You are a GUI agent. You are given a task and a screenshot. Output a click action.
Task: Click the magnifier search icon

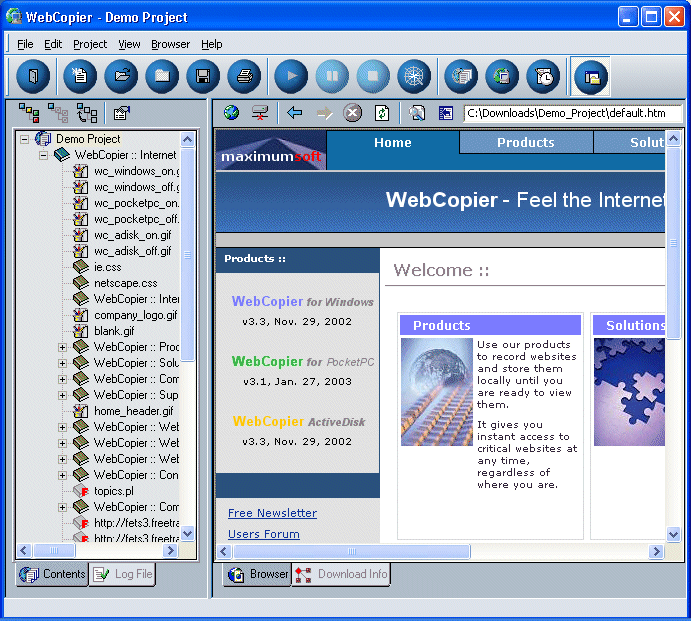416,113
